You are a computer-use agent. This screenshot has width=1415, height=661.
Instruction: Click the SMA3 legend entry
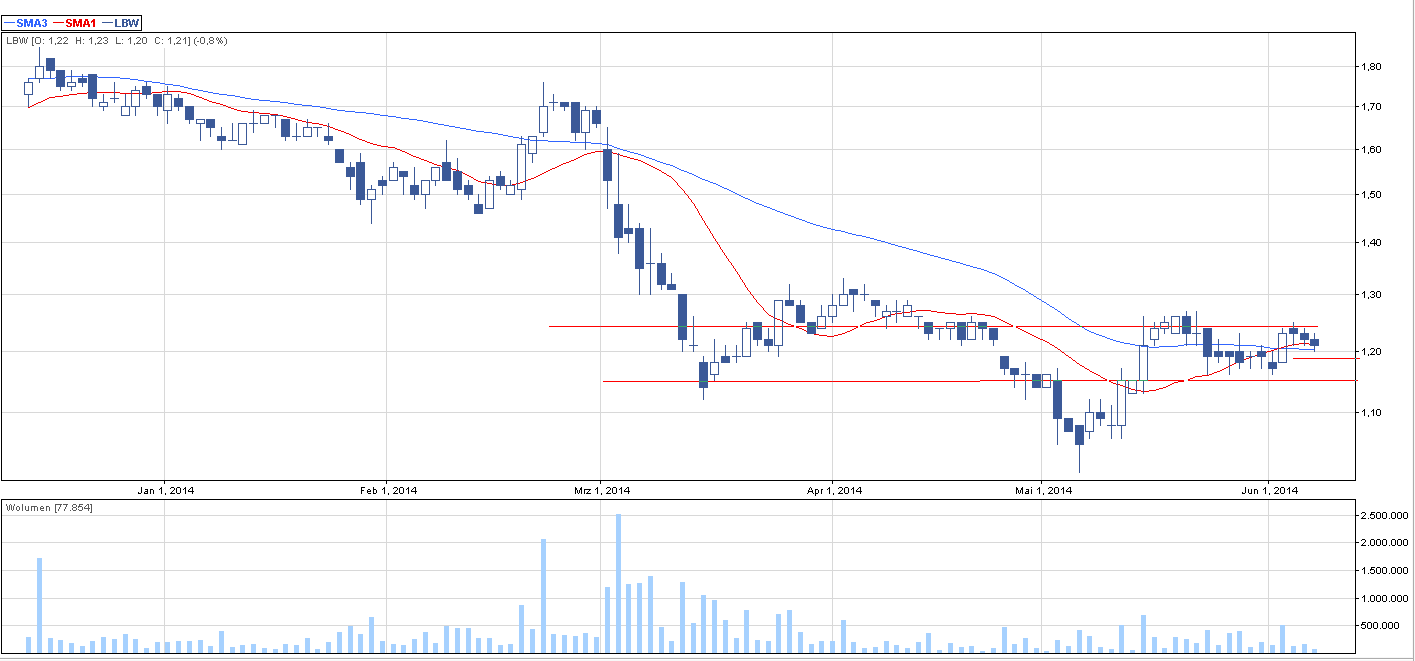(x=28, y=22)
